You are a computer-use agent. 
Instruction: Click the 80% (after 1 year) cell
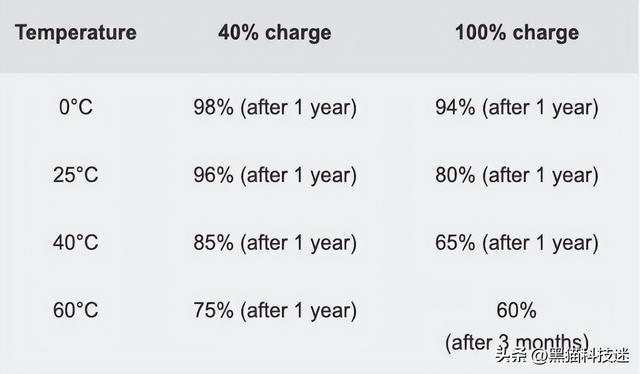point(517,176)
